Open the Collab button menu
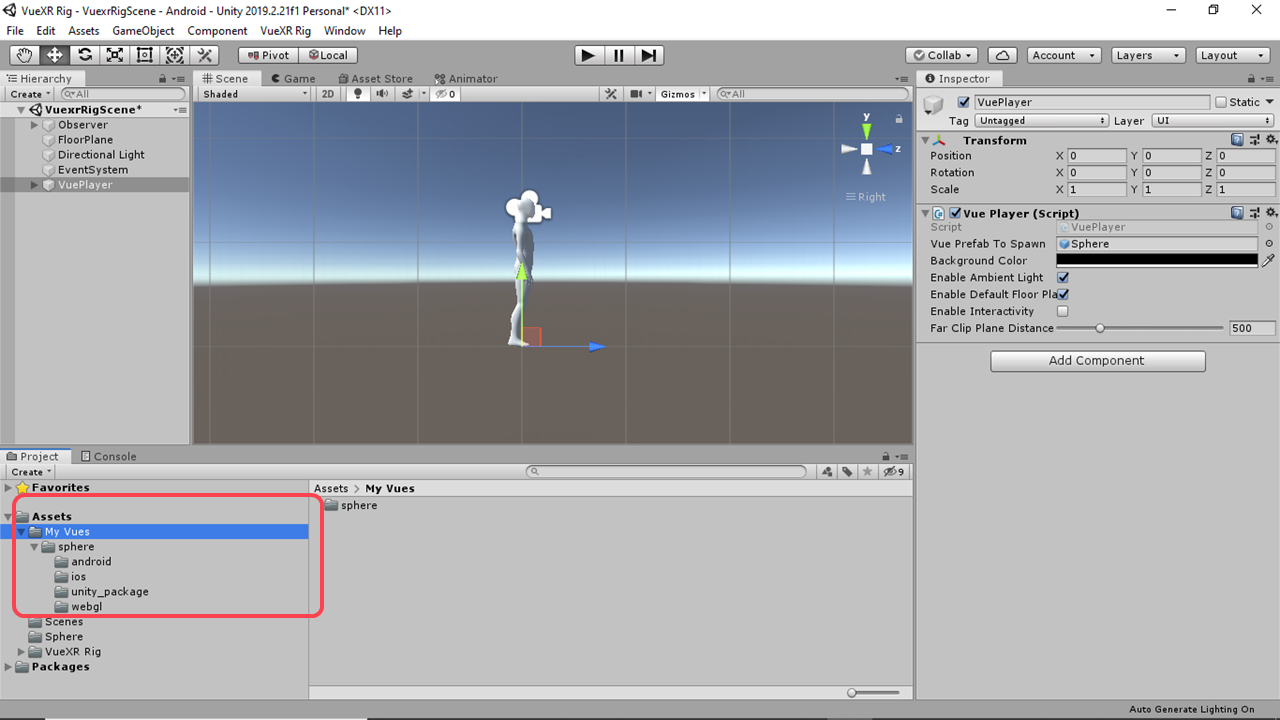The height and width of the screenshot is (720, 1280). coord(943,55)
